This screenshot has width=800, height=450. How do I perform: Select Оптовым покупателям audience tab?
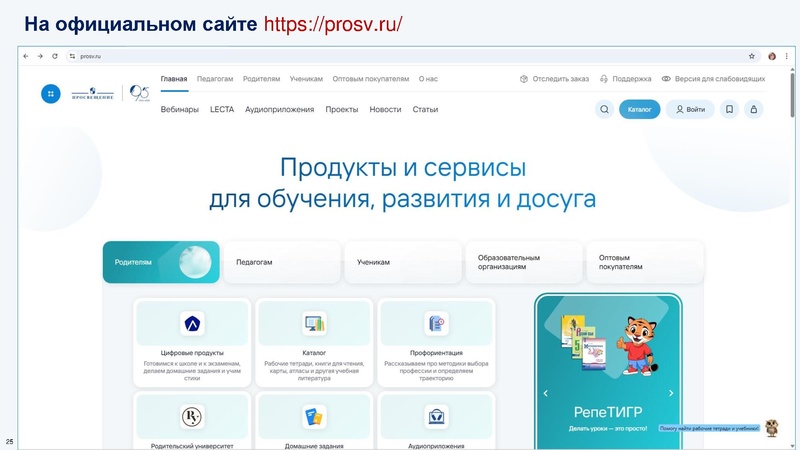(645, 262)
